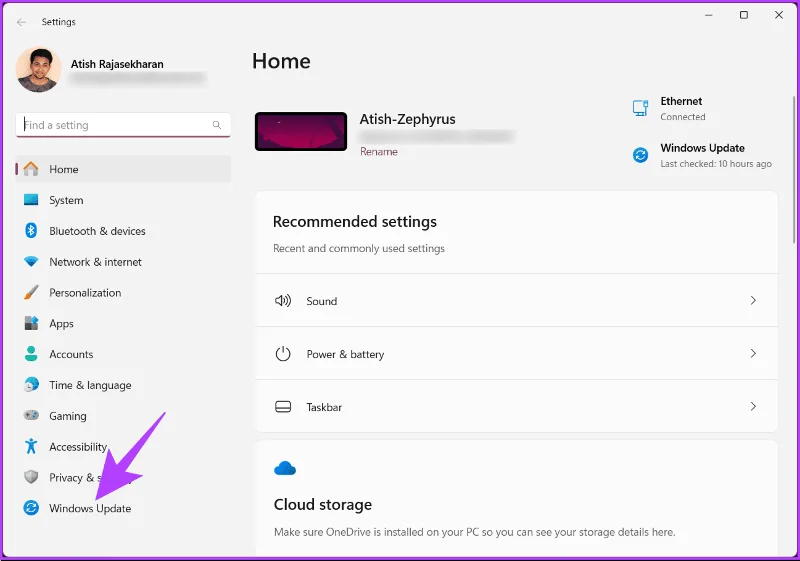Screen dimensions: 800x561
Task: Click the Time & language globe icon
Action: tap(31, 384)
